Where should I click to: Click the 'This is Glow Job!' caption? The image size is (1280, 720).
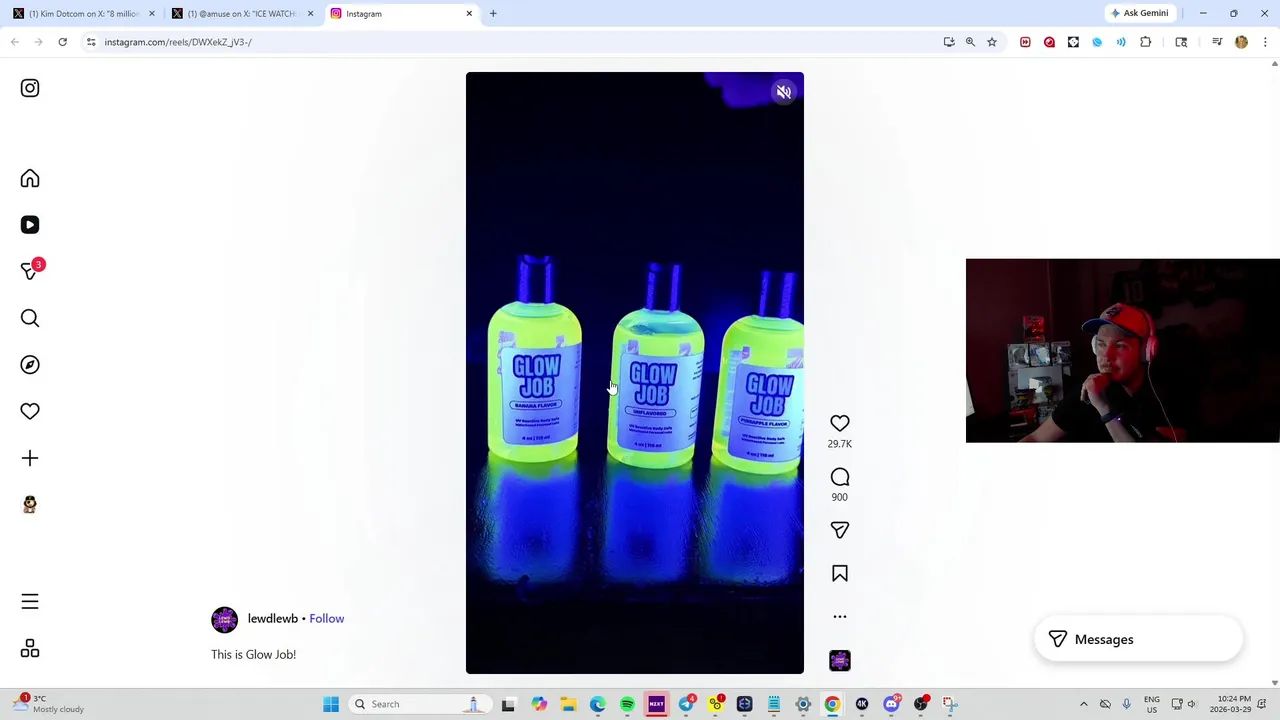pos(253,654)
